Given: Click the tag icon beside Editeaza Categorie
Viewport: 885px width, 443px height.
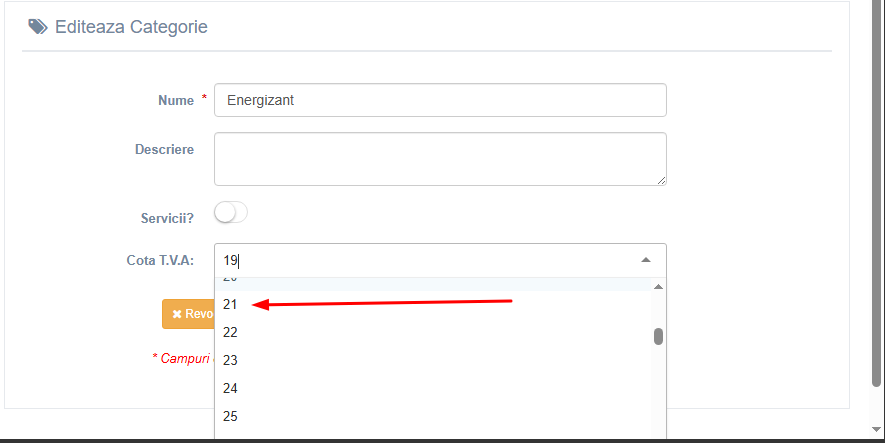Looking at the screenshot, I should click(x=38, y=27).
